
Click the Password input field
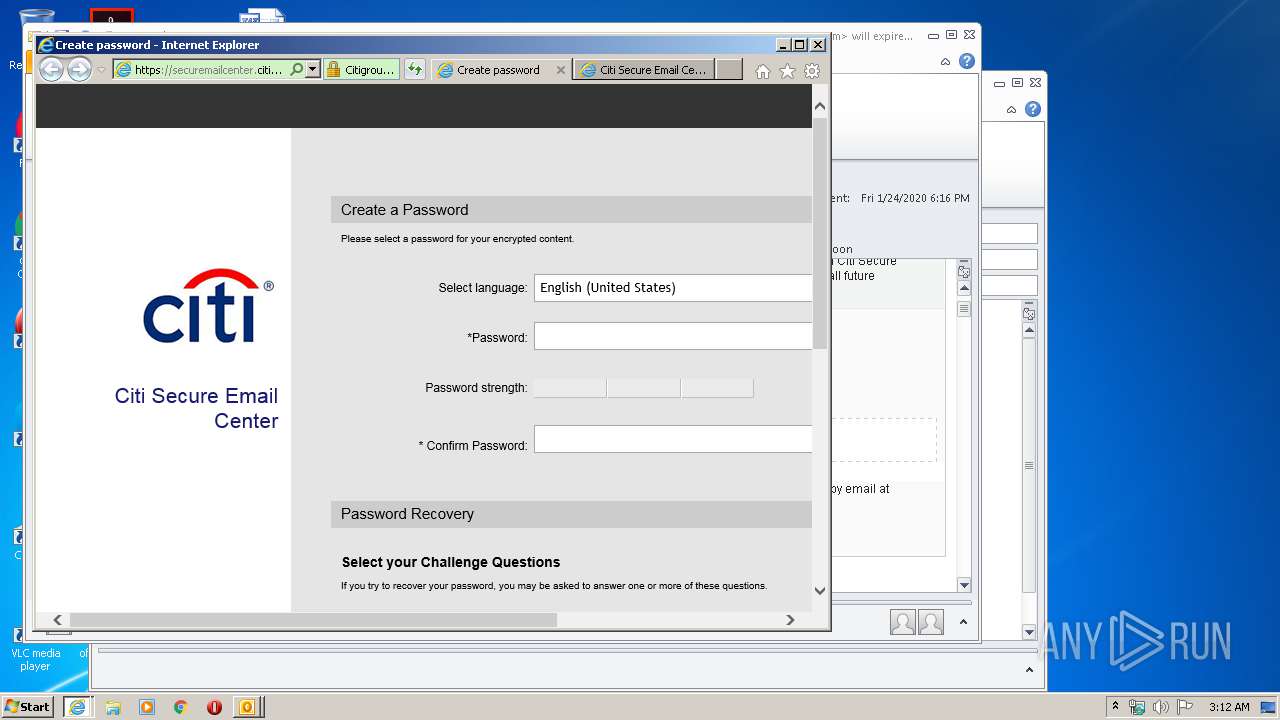pyautogui.click(x=673, y=336)
